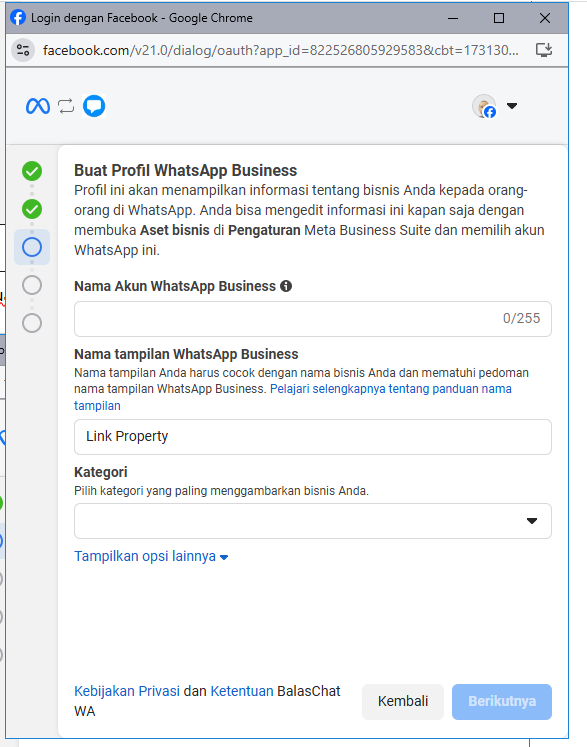Click the Facebook favicon in title bar
This screenshot has width=587, height=747.
pyautogui.click(x=18, y=18)
